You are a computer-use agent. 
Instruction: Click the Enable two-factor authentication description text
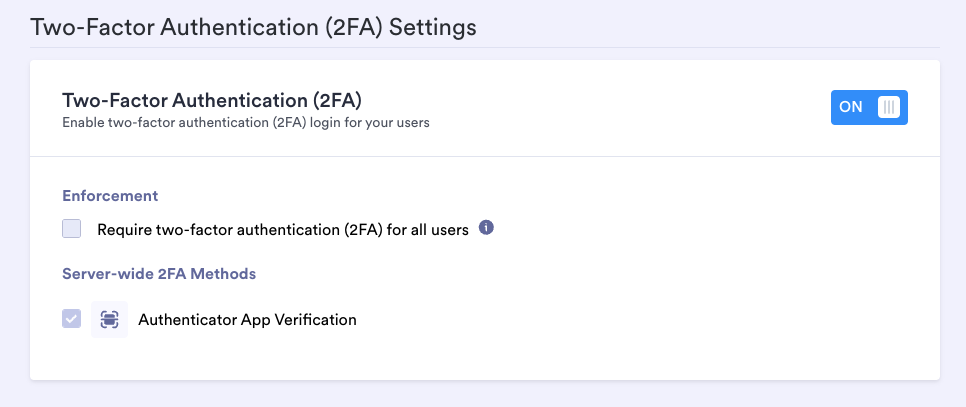click(x=245, y=123)
